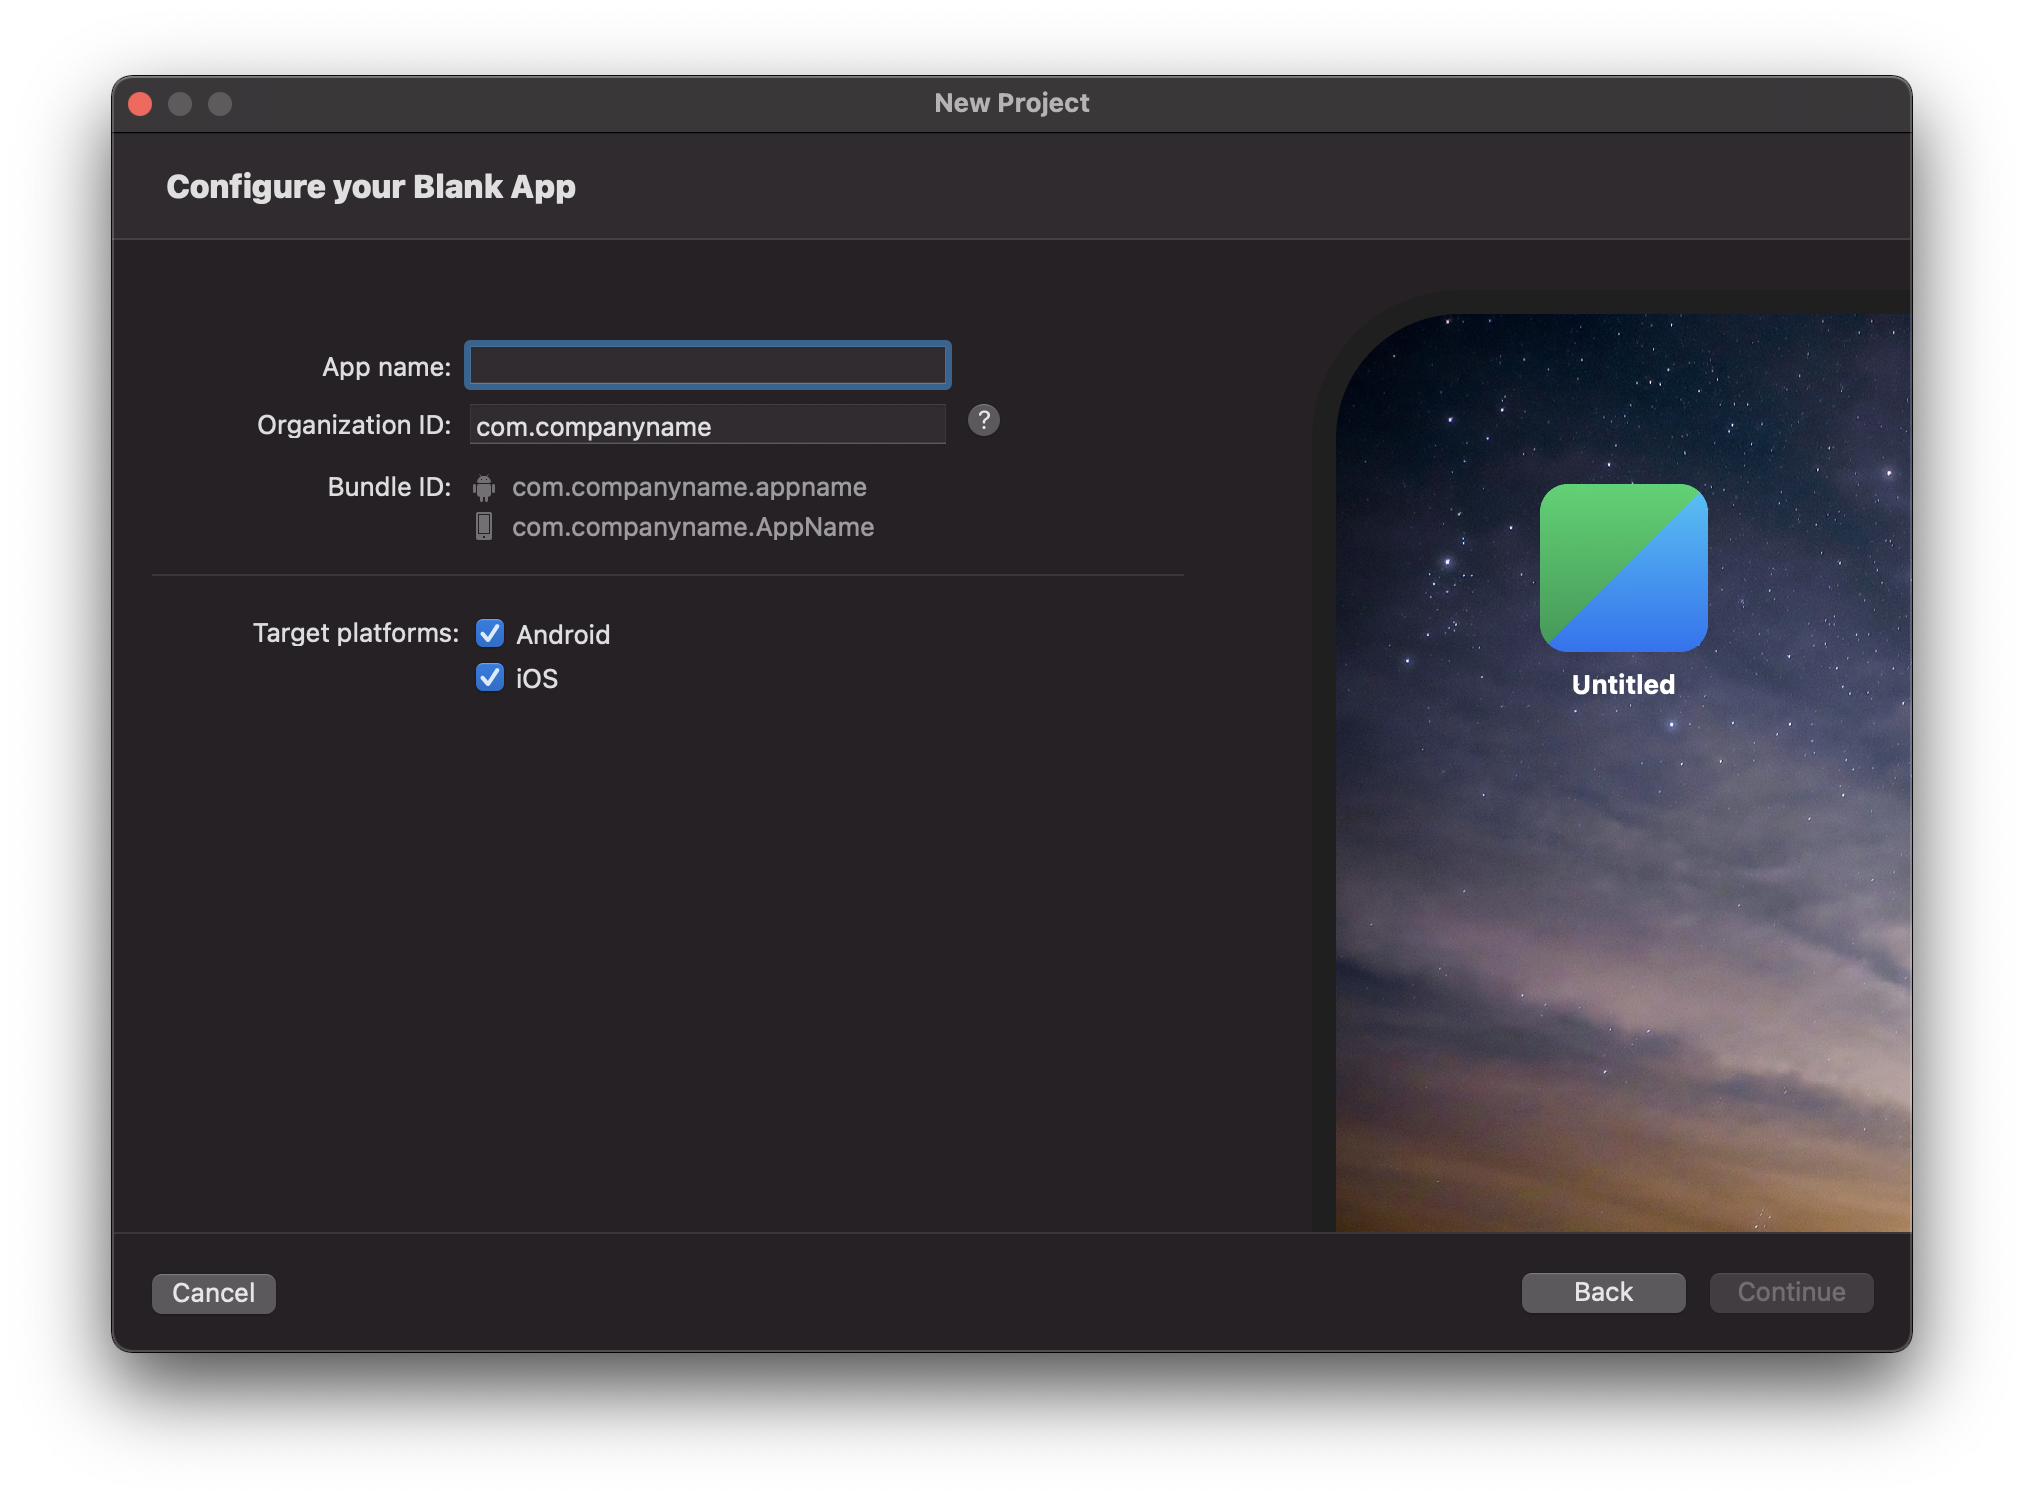The height and width of the screenshot is (1500, 2024).
Task: Select the Android bundle ID text com.companyname.appname
Action: click(689, 488)
